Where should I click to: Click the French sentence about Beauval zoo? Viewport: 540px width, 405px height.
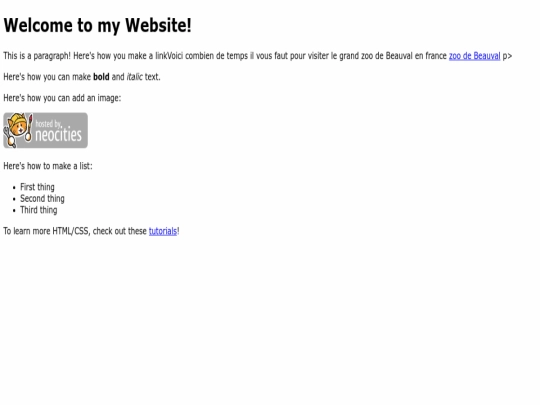pos(307,56)
